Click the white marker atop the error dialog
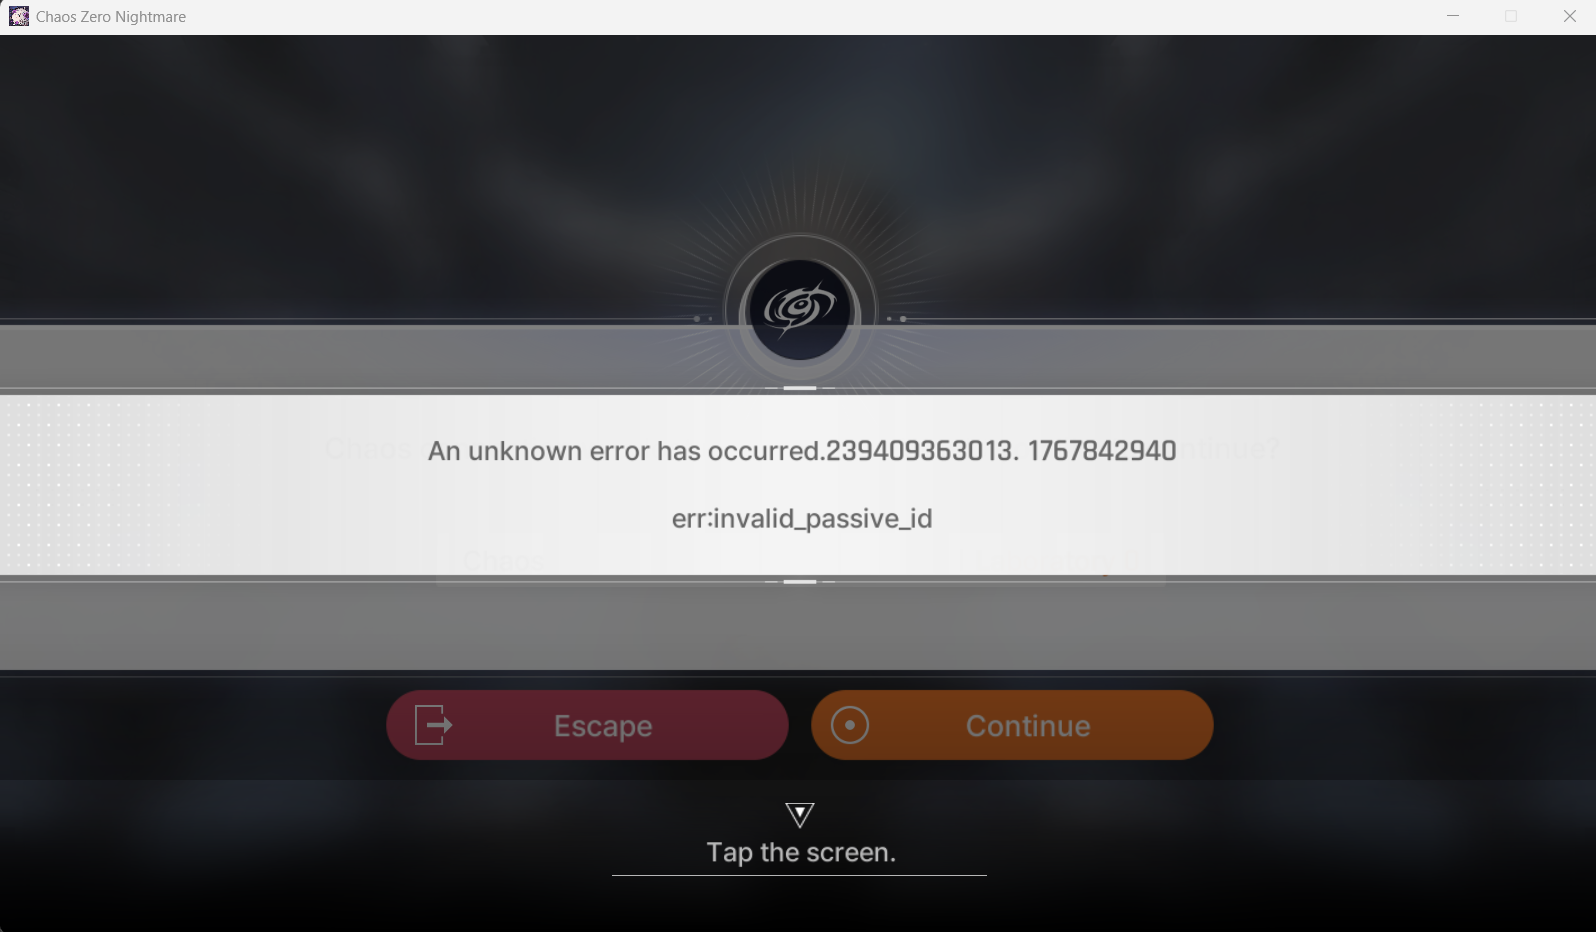 (800, 388)
